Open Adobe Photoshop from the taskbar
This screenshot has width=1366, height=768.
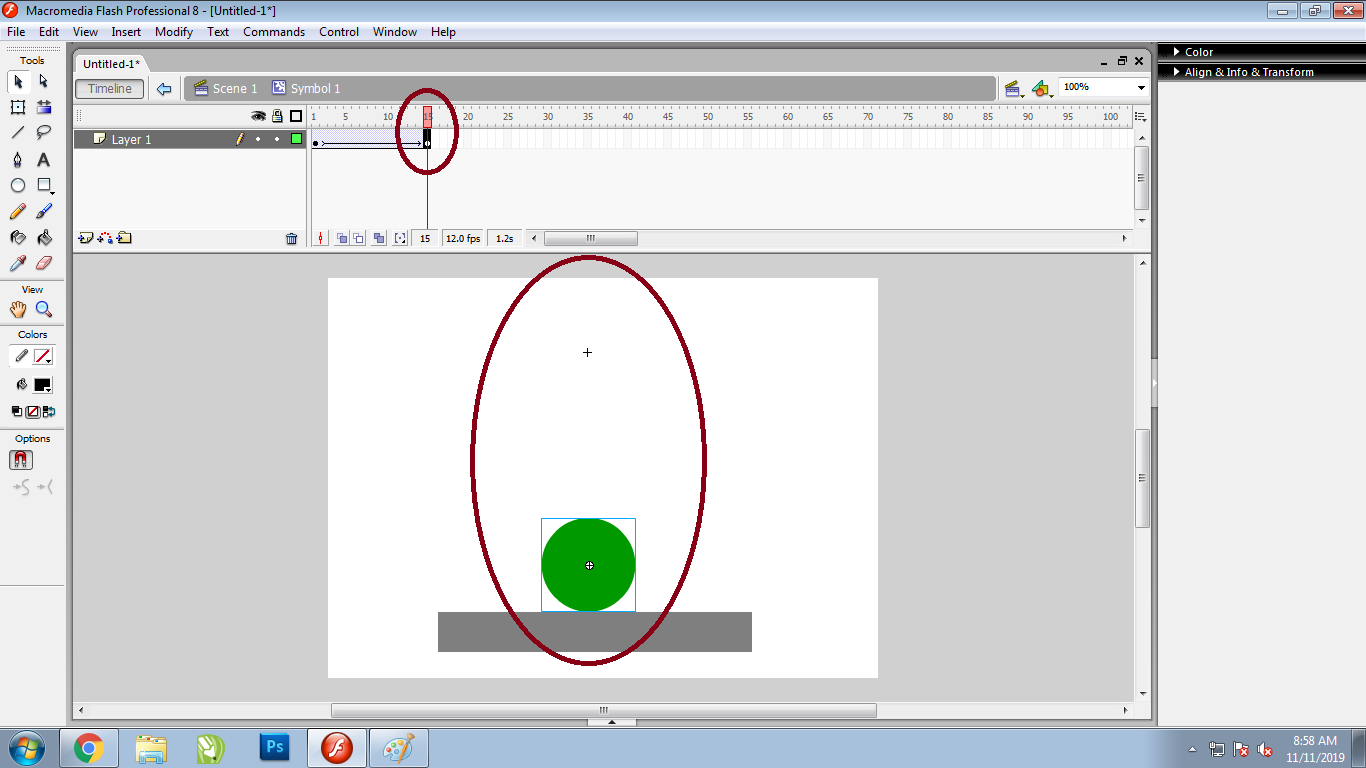(x=274, y=747)
